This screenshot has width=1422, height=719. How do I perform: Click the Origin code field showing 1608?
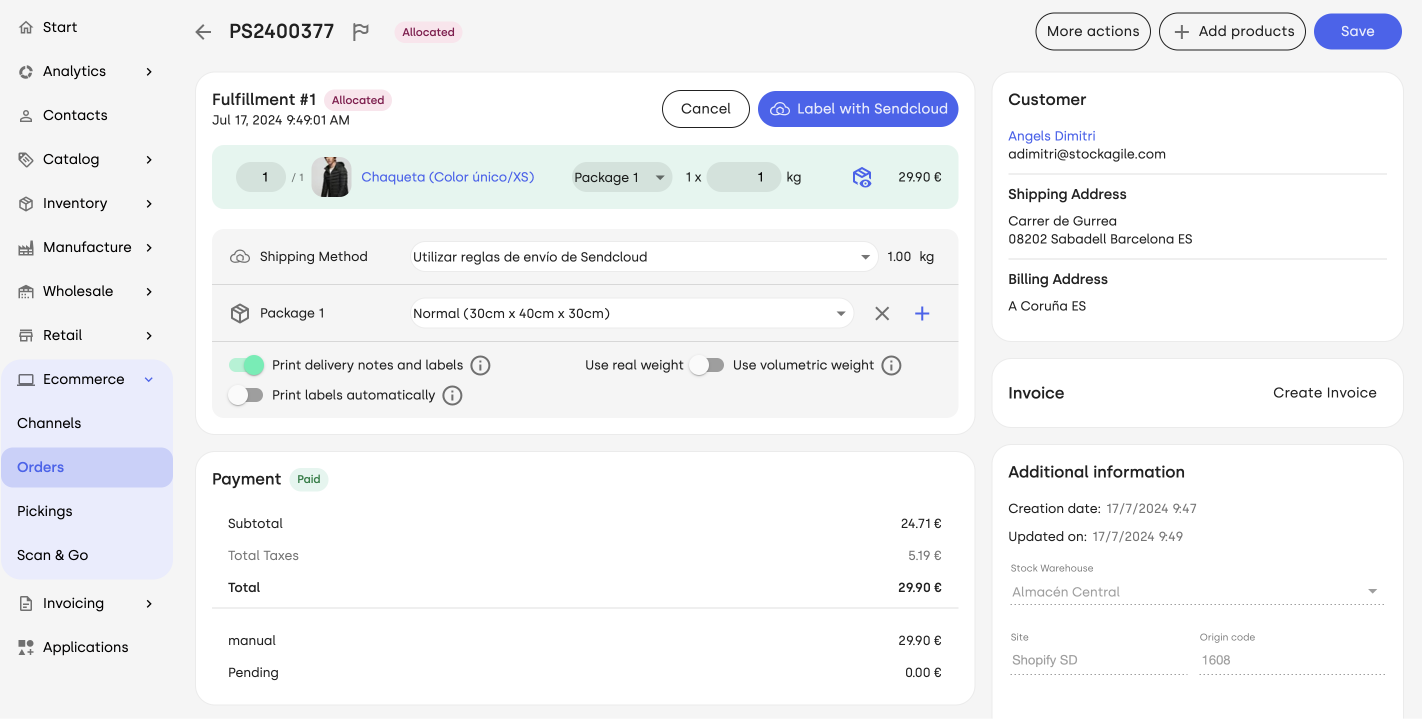(x=1292, y=660)
